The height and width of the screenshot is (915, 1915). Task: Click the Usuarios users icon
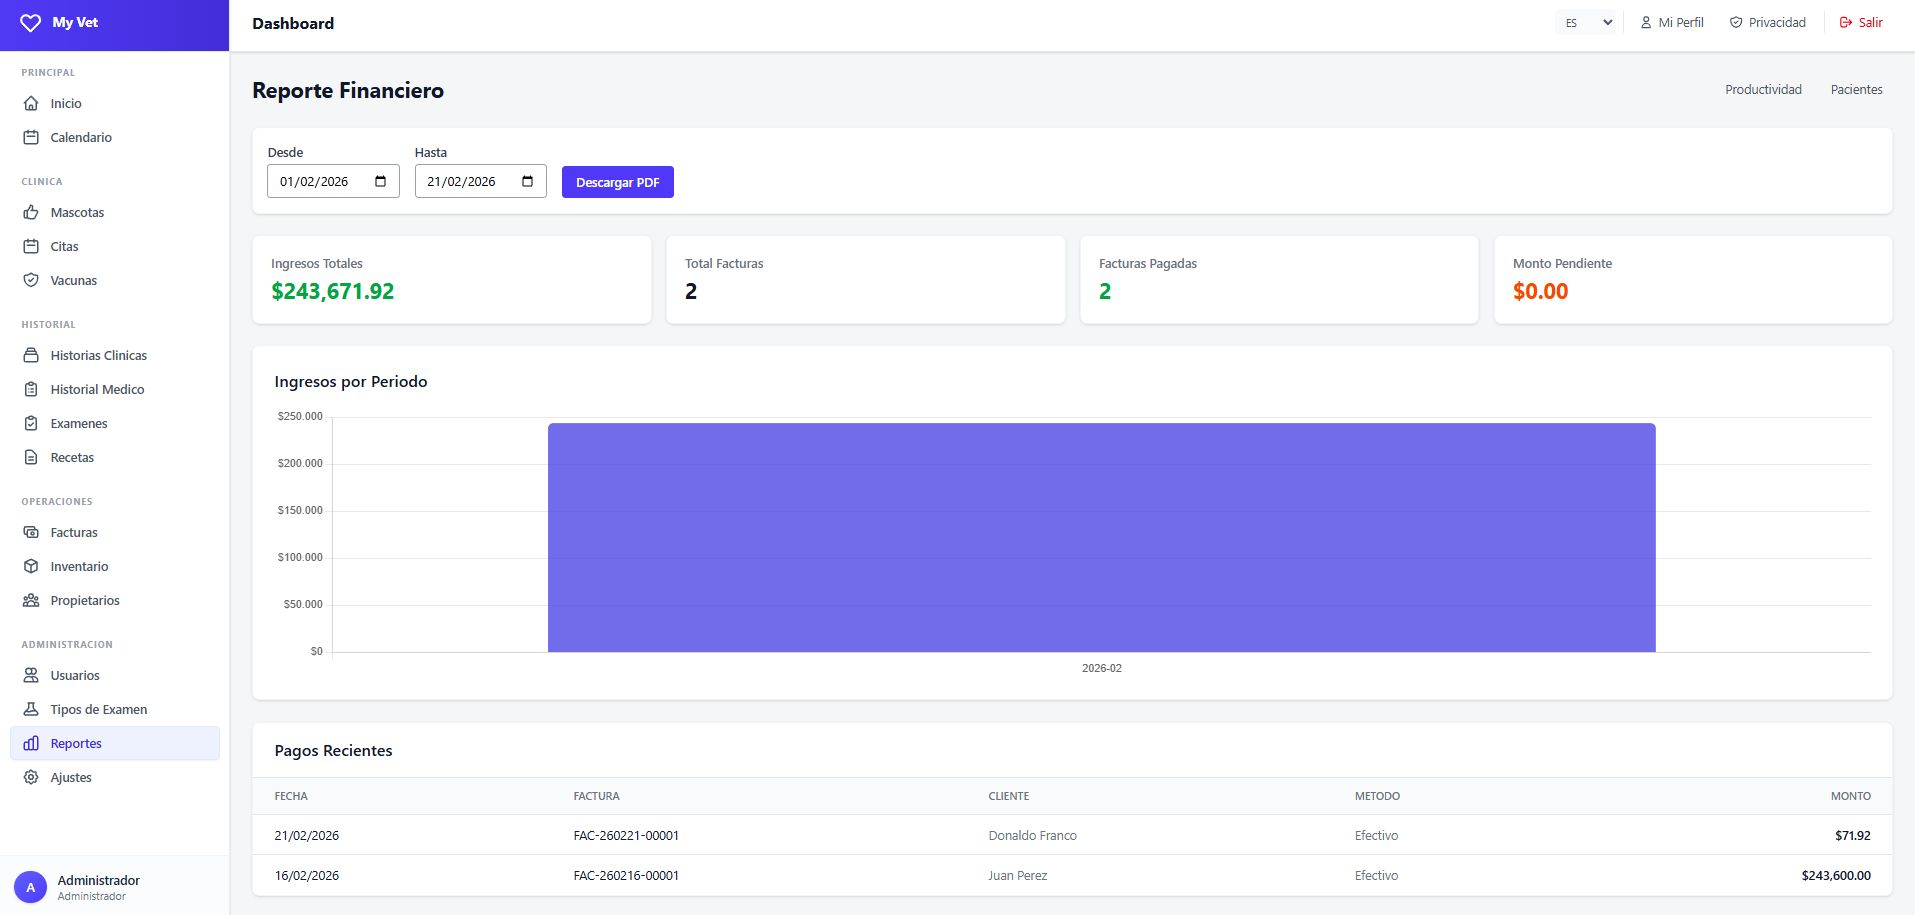(x=31, y=675)
